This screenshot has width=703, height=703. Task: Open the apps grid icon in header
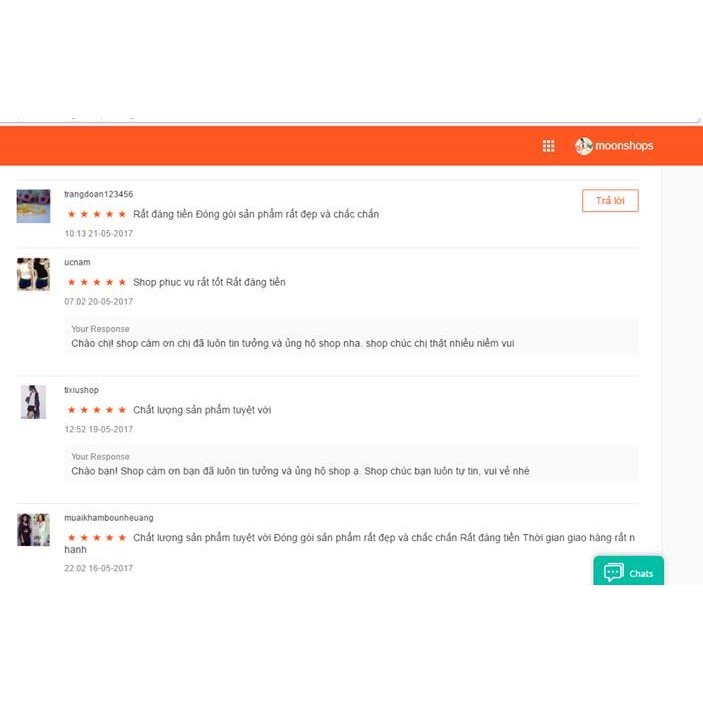[x=548, y=146]
